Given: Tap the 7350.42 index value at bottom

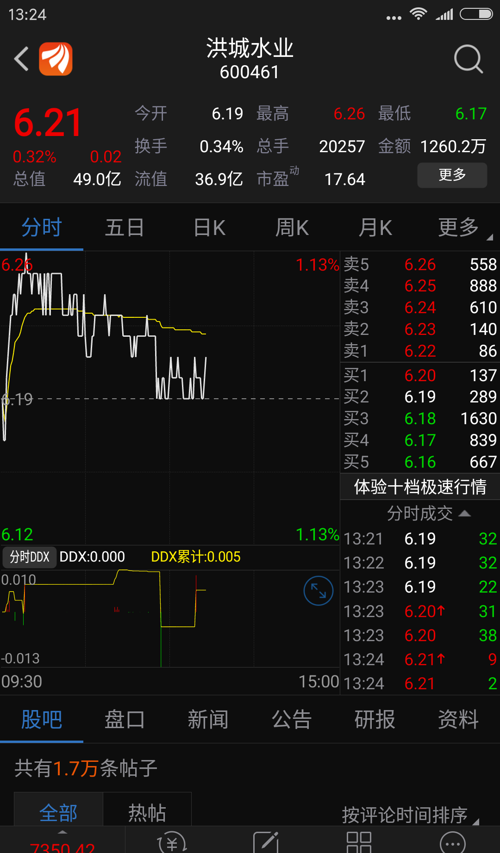Looking at the screenshot, I should click(62, 846).
